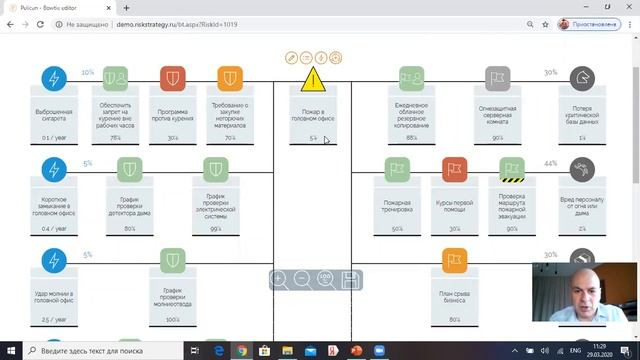
Task: Open Zoom from the taskbar
Action: coord(380,351)
